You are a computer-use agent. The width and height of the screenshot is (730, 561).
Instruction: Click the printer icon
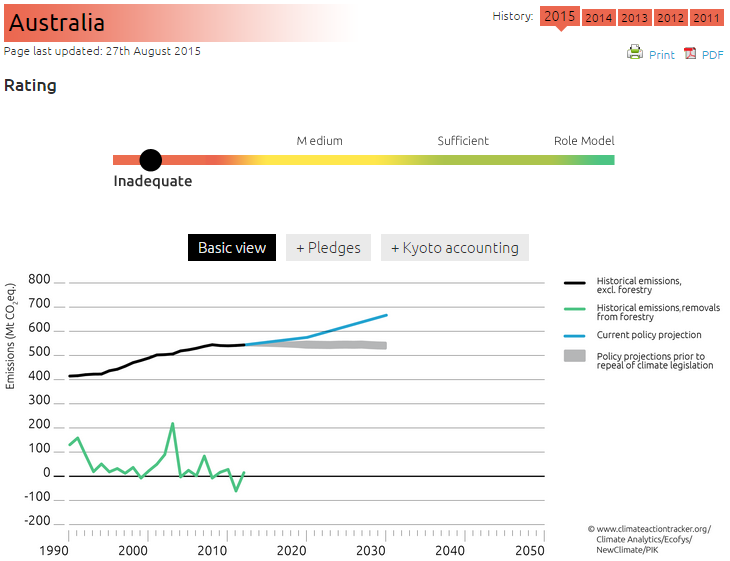click(634, 53)
